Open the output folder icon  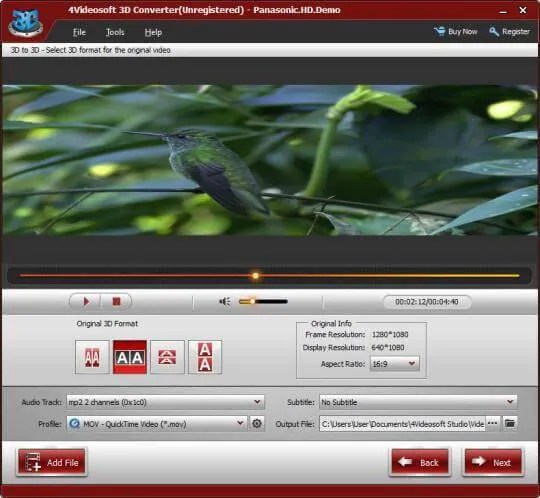pyautogui.click(x=510, y=424)
